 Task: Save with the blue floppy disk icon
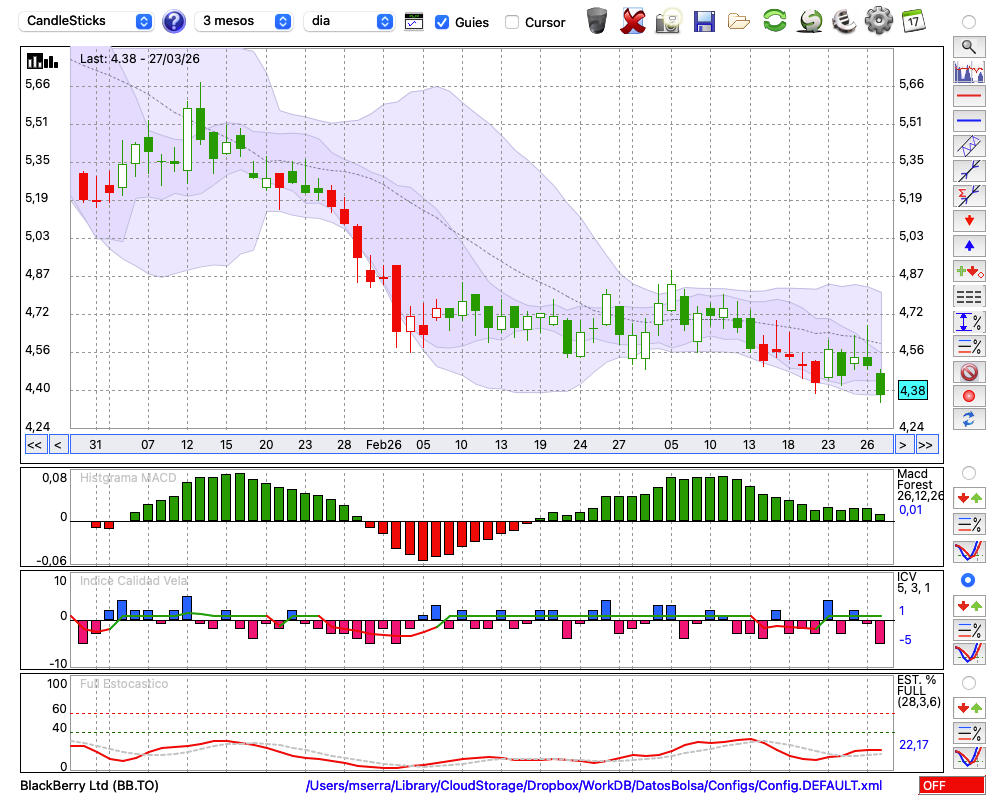point(704,22)
